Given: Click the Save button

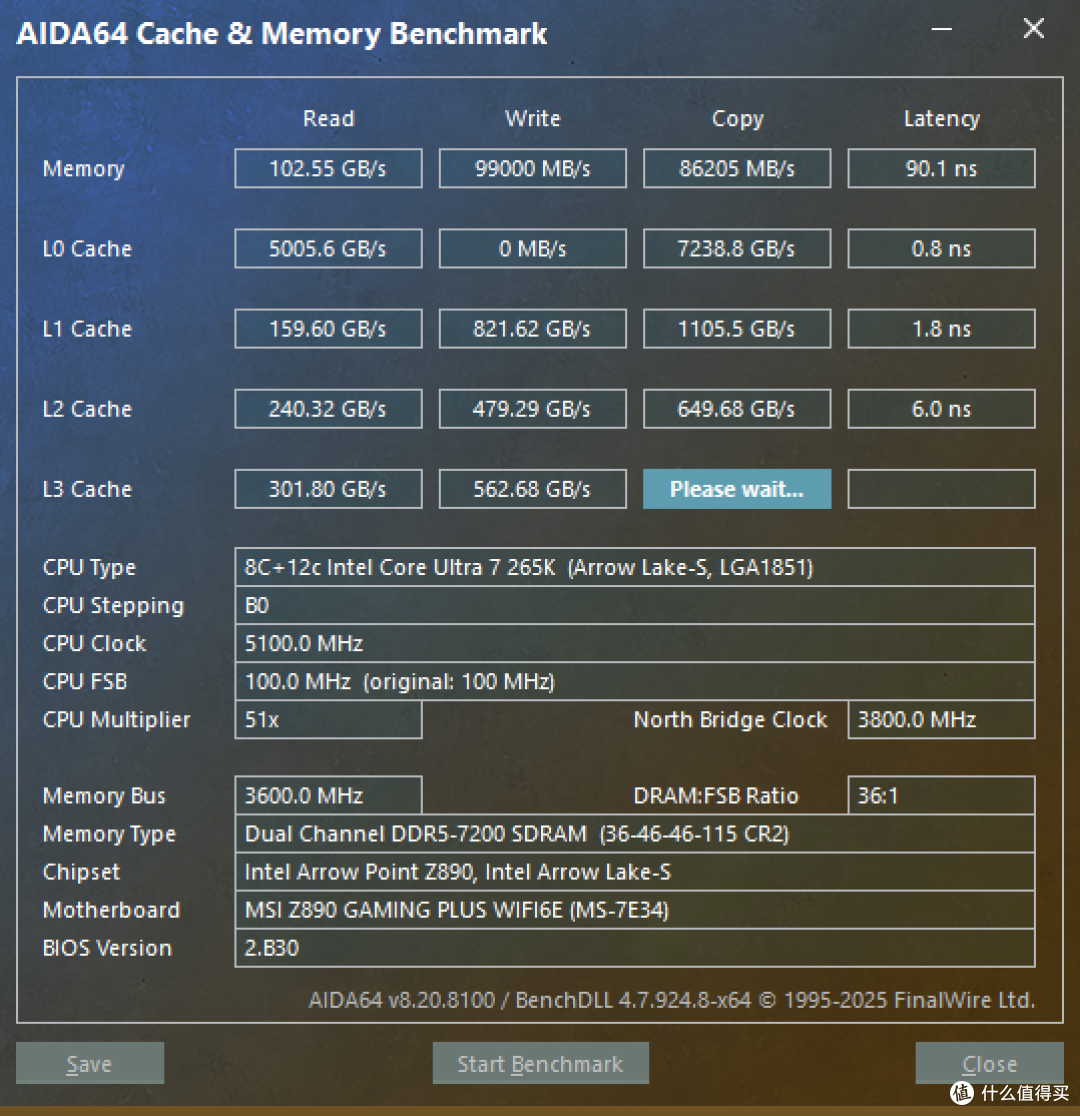Looking at the screenshot, I should point(90,1063).
